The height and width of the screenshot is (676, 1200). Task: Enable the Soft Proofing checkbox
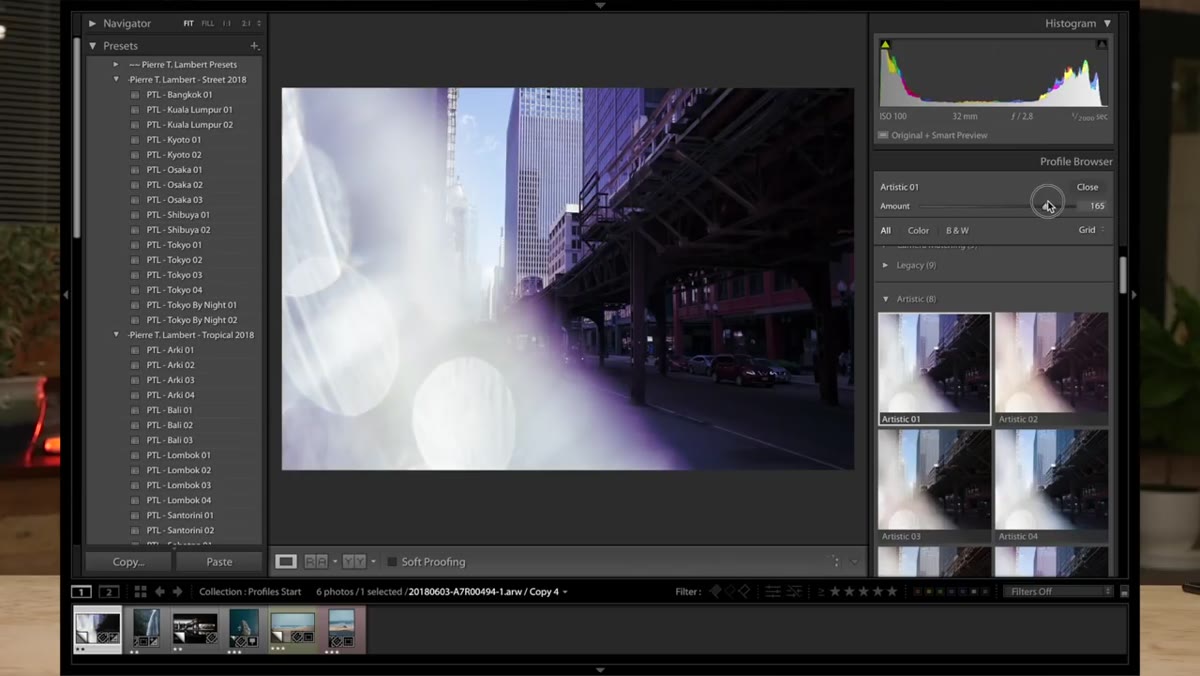tap(392, 562)
